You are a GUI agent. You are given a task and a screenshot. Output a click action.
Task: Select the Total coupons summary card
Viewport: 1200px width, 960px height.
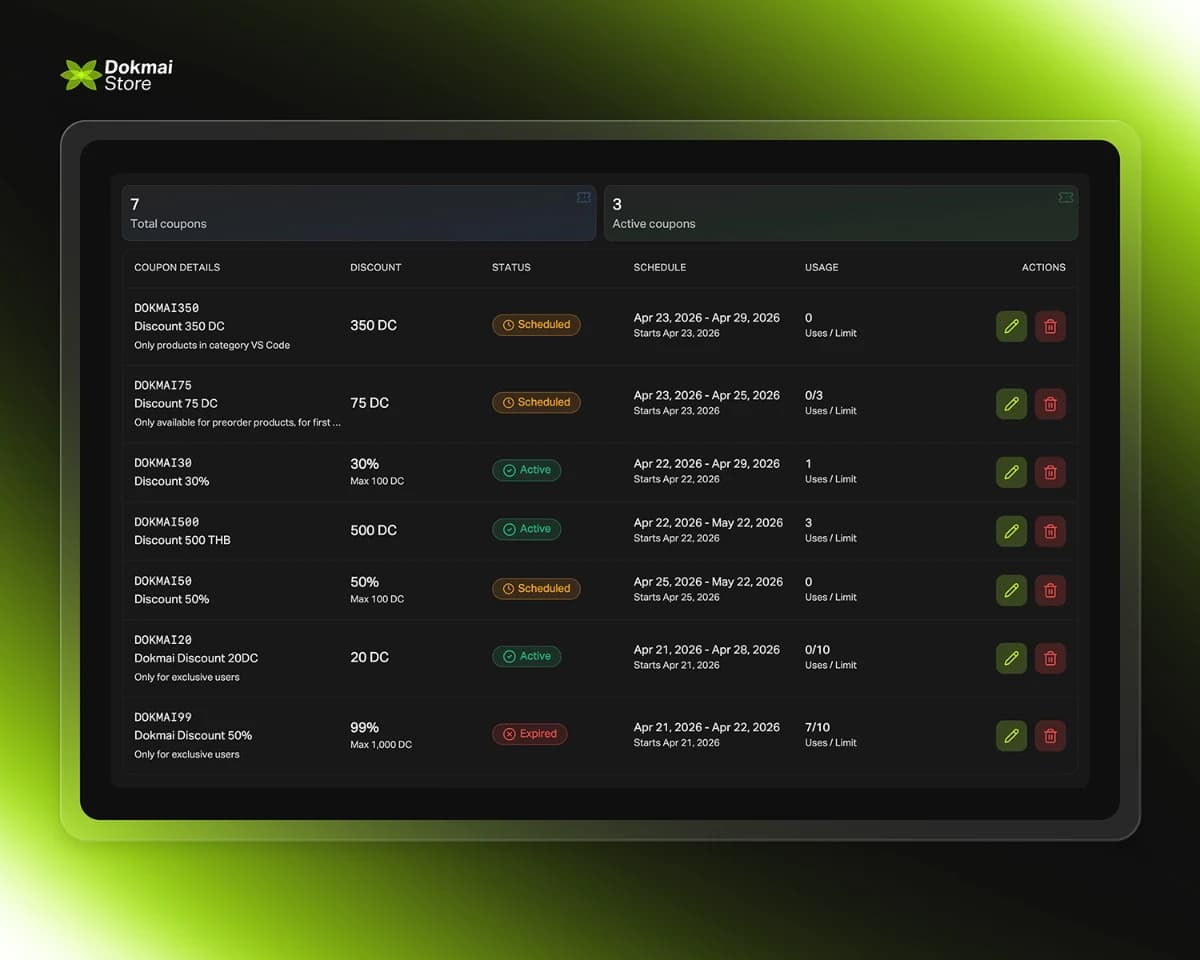(x=358, y=213)
